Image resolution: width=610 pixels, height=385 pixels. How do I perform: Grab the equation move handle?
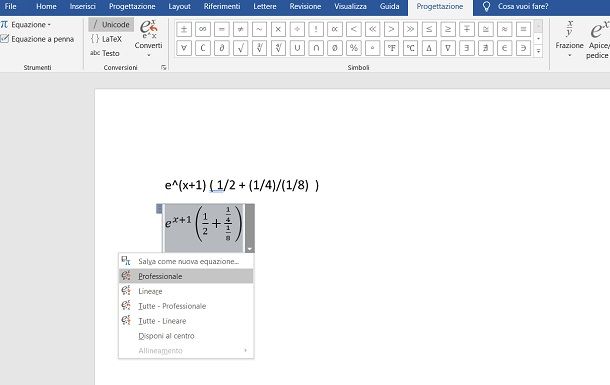[x=159, y=209]
